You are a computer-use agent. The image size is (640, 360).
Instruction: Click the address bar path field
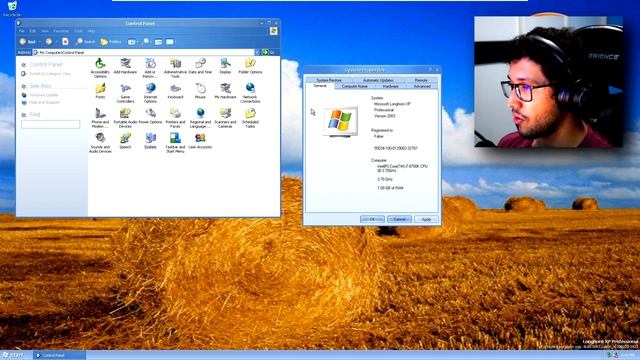[x=143, y=52]
